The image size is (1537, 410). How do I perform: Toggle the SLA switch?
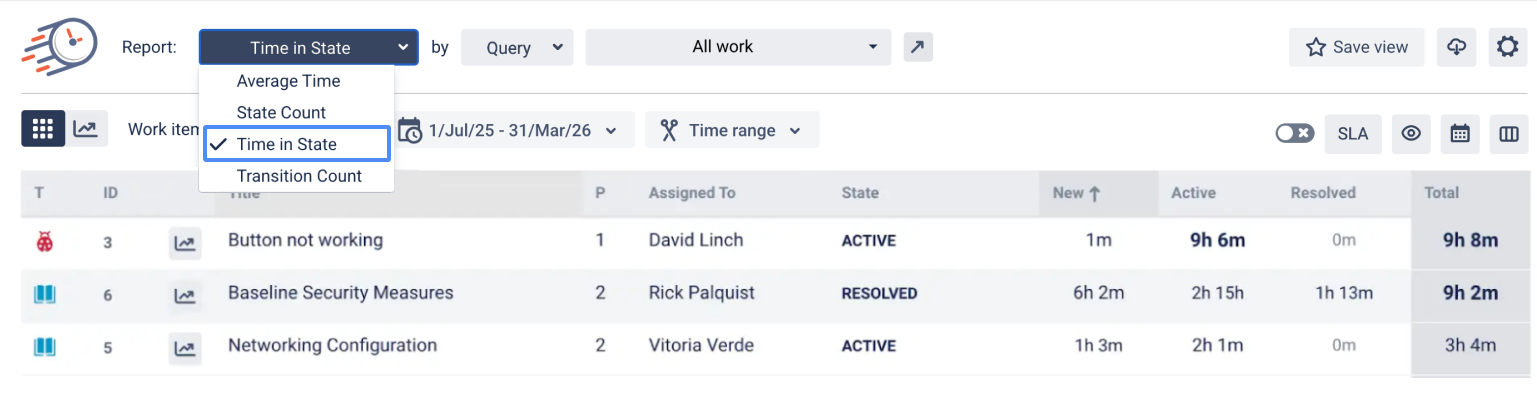point(1294,133)
